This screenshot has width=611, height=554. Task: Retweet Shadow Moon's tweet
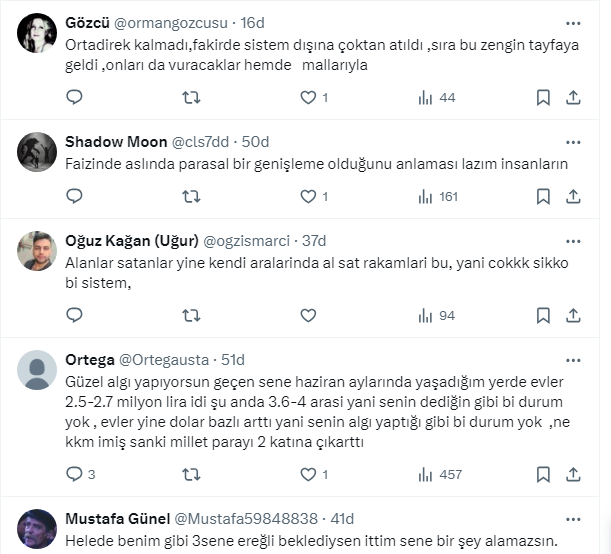click(191, 196)
